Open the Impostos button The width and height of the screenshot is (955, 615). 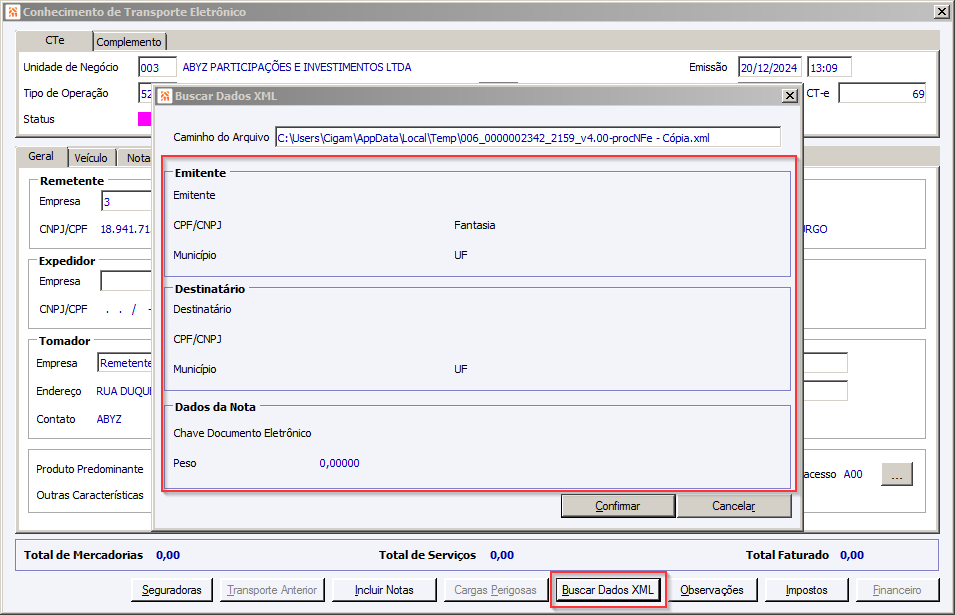[806, 590]
